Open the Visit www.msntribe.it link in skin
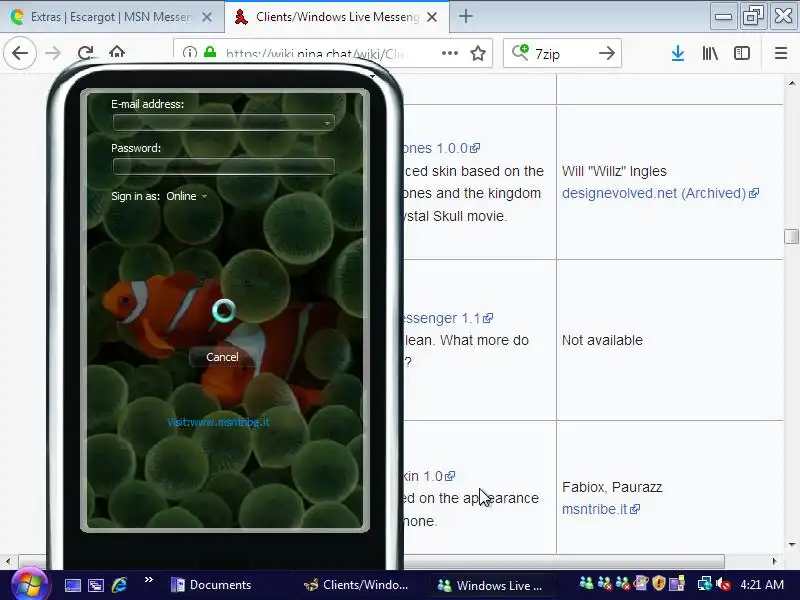 coord(218,422)
